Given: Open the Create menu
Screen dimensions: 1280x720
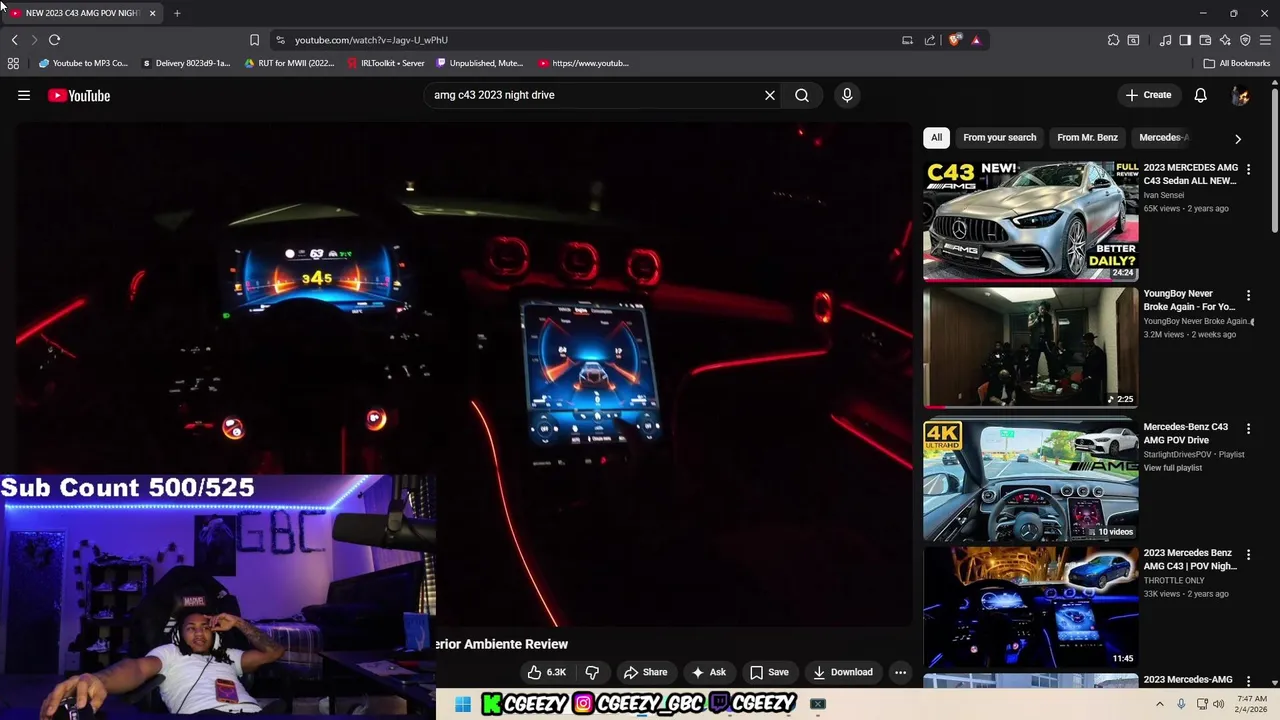Looking at the screenshot, I should 1148,95.
